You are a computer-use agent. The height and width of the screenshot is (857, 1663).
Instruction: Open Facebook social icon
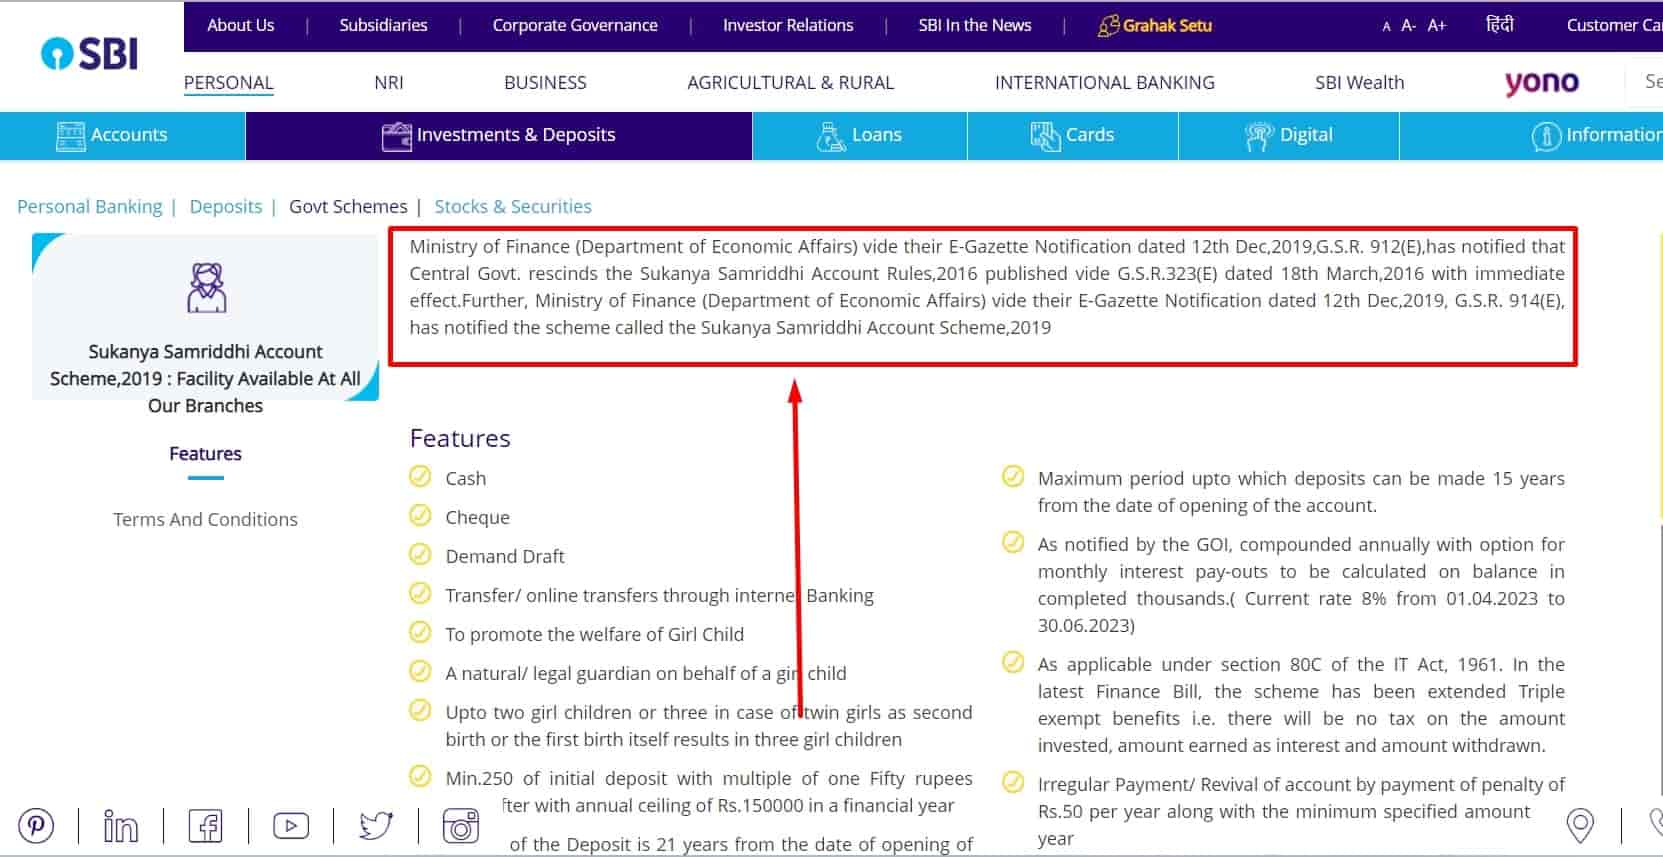point(205,826)
